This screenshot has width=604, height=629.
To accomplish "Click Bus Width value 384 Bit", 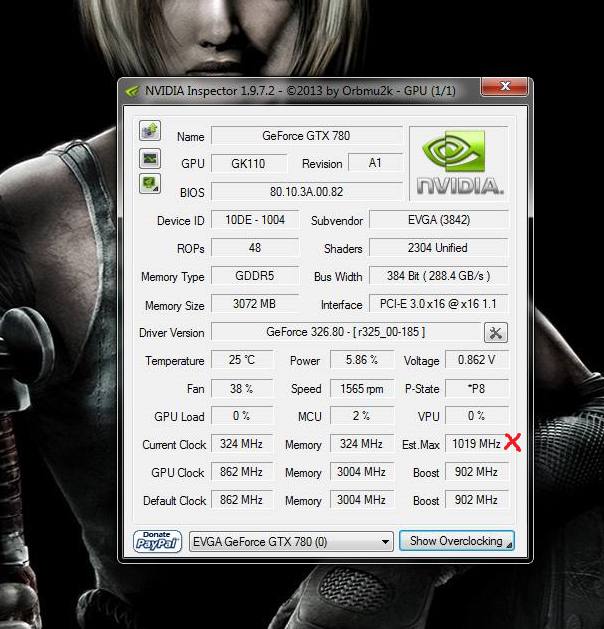I will point(439,276).
